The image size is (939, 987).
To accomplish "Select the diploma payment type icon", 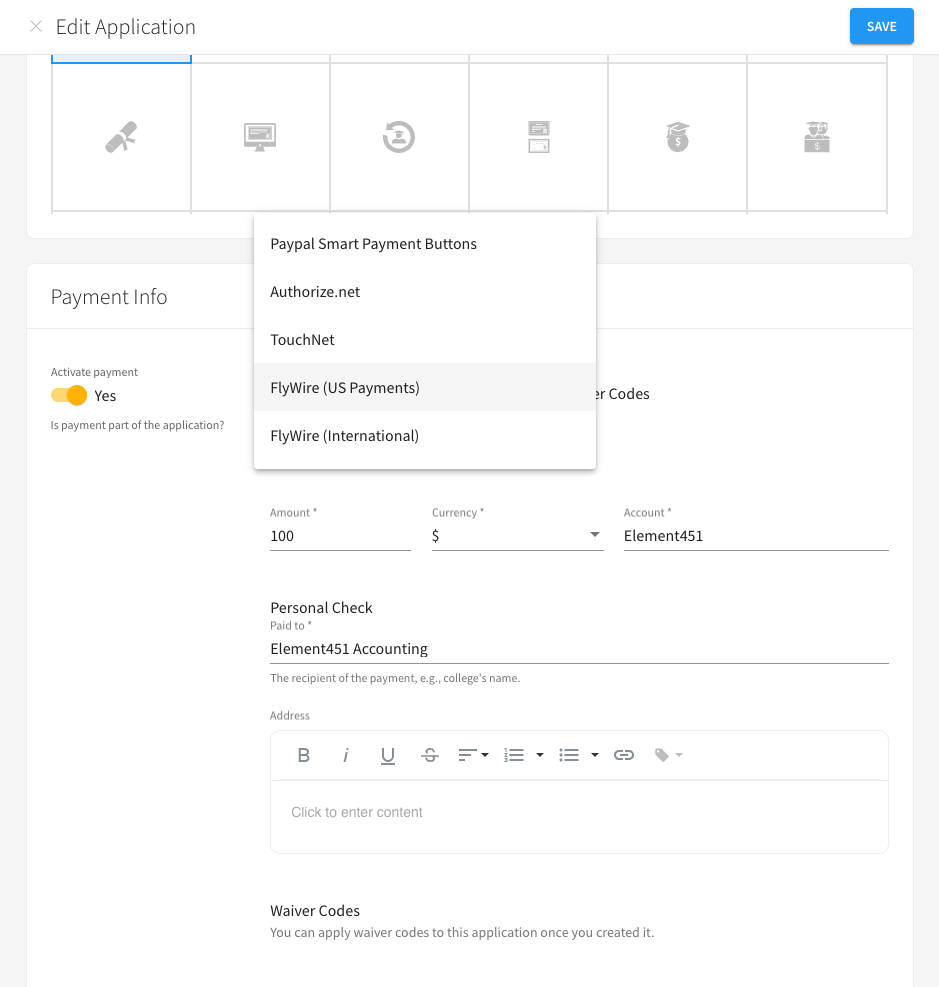I will [x=121, y=137].
